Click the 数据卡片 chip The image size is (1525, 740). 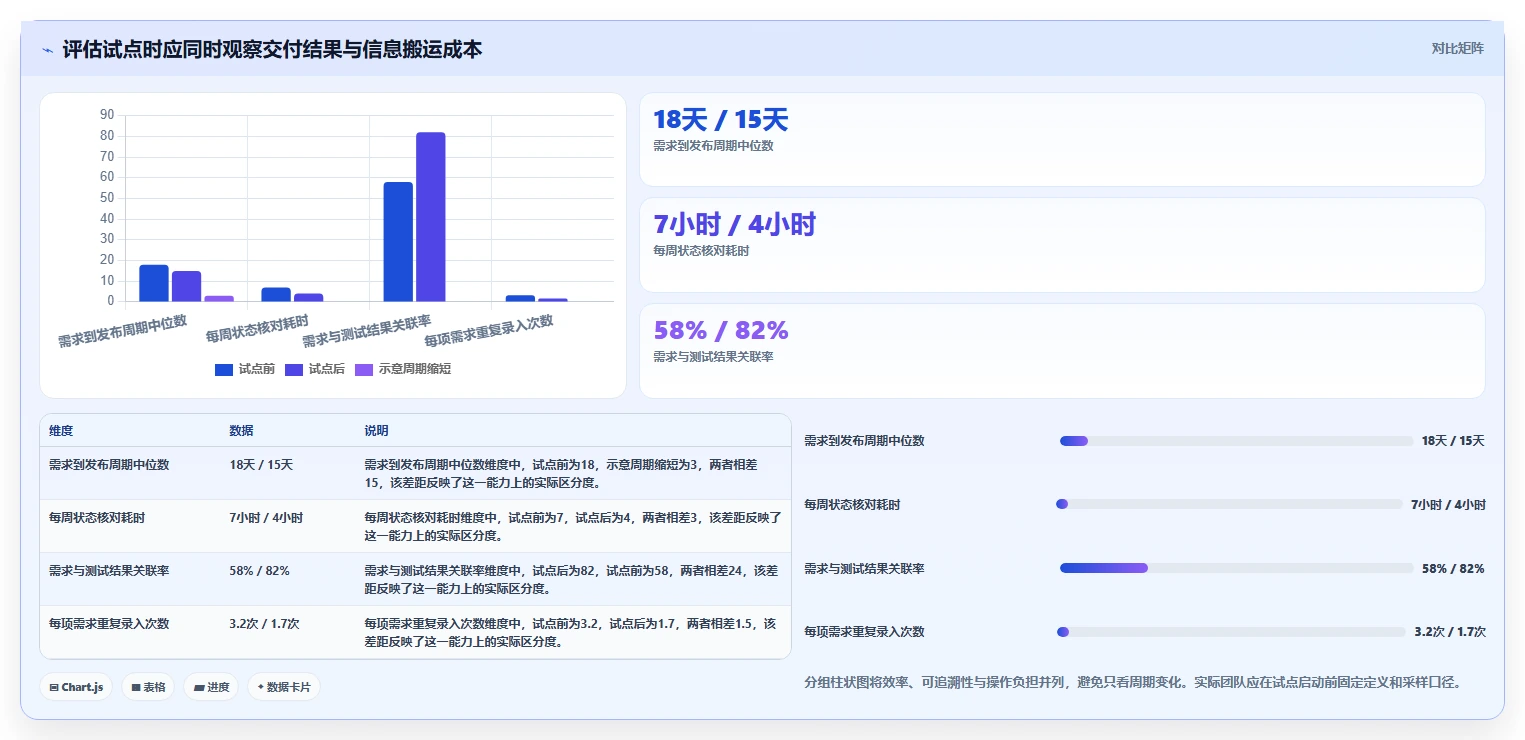point(284,687)
